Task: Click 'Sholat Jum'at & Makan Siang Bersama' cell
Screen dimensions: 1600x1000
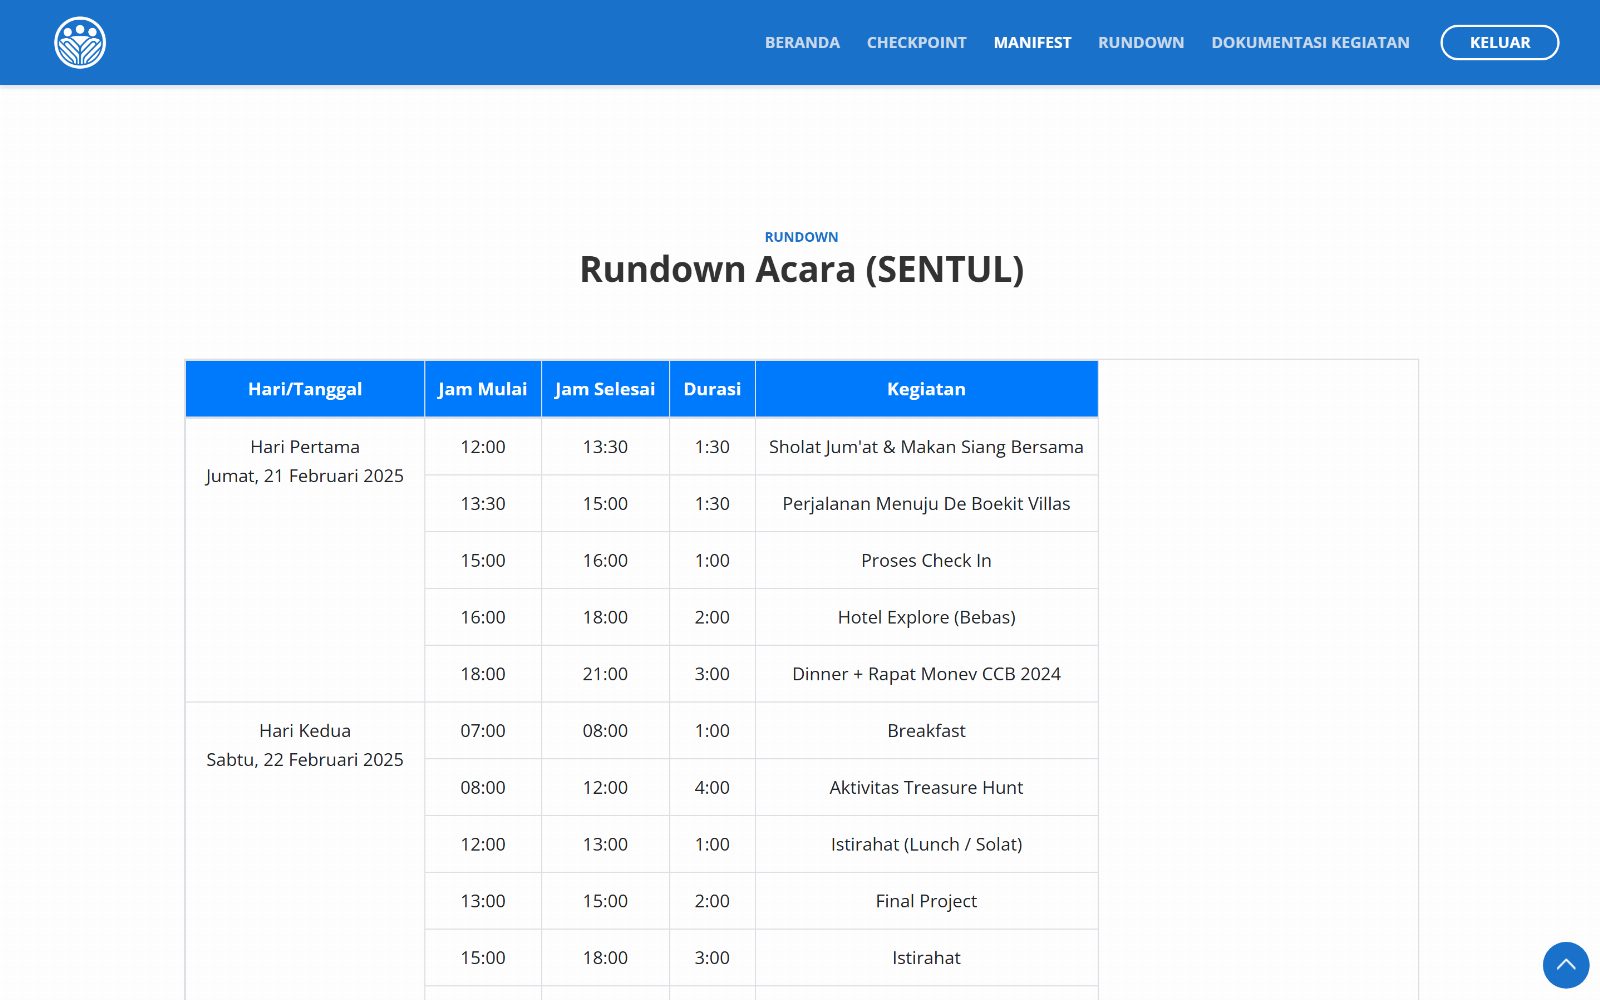Action: click(x=926, y=447)
